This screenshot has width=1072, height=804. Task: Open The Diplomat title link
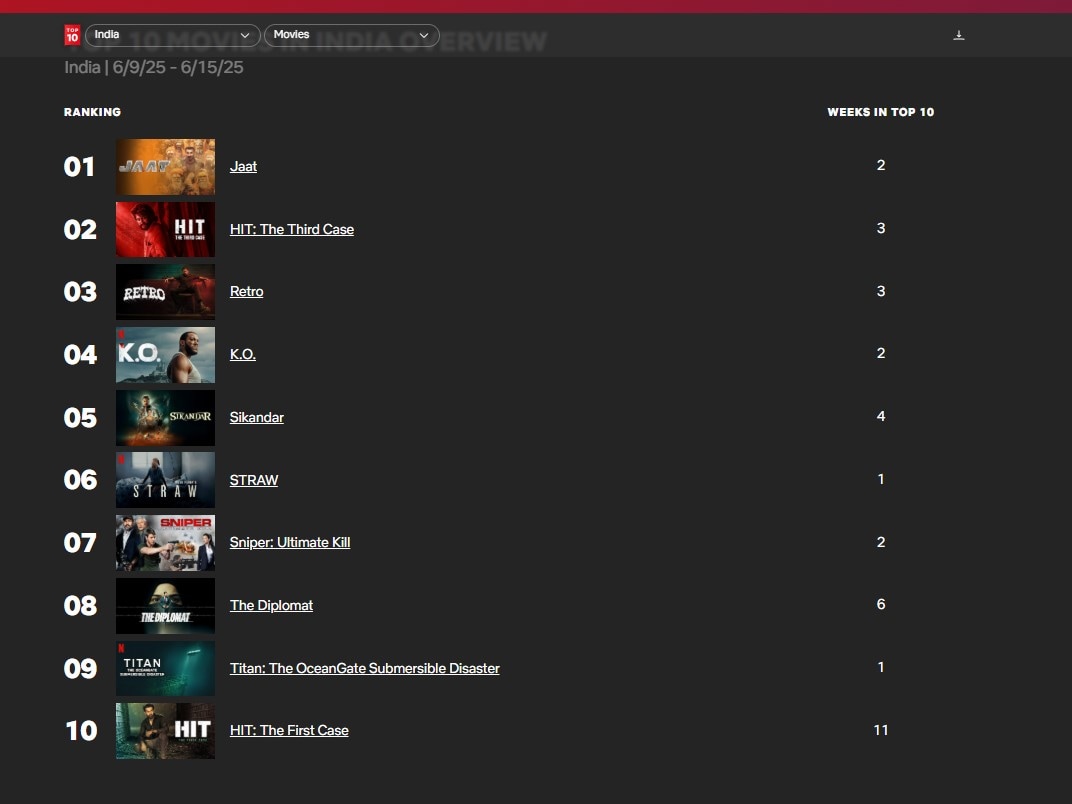point(271,605)
